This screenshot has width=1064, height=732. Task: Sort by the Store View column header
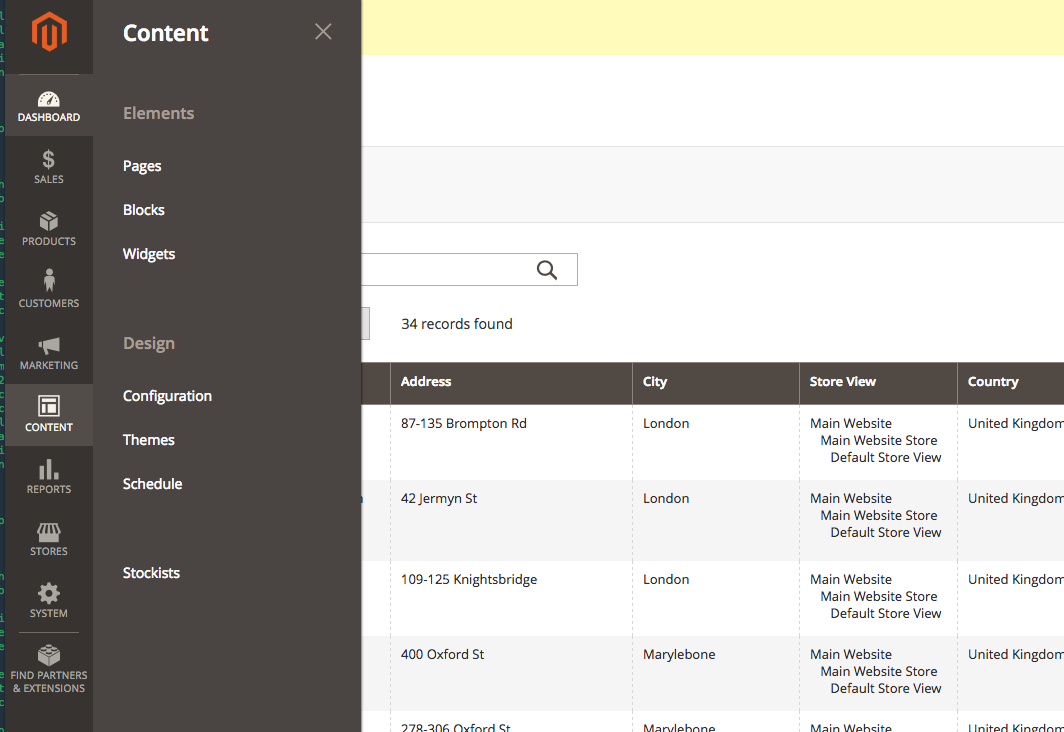(x=878, y=382)
